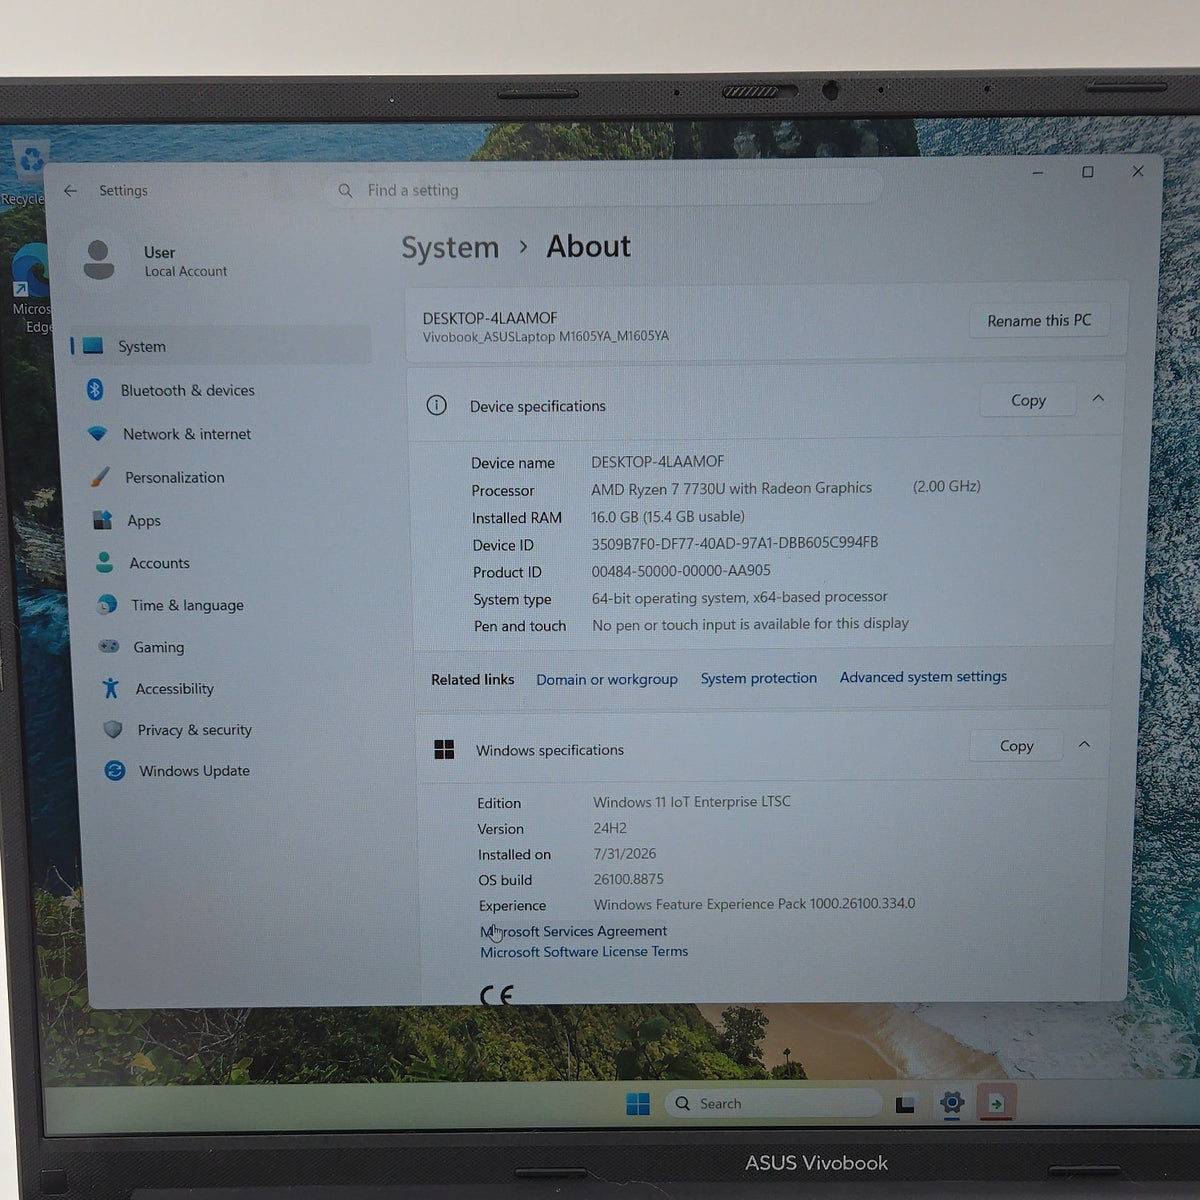Image resolution: width=1200 pixels, height=1200 pixels.
Task: Select the Installed on date 7/31/2026
Action: pos(625,854)
